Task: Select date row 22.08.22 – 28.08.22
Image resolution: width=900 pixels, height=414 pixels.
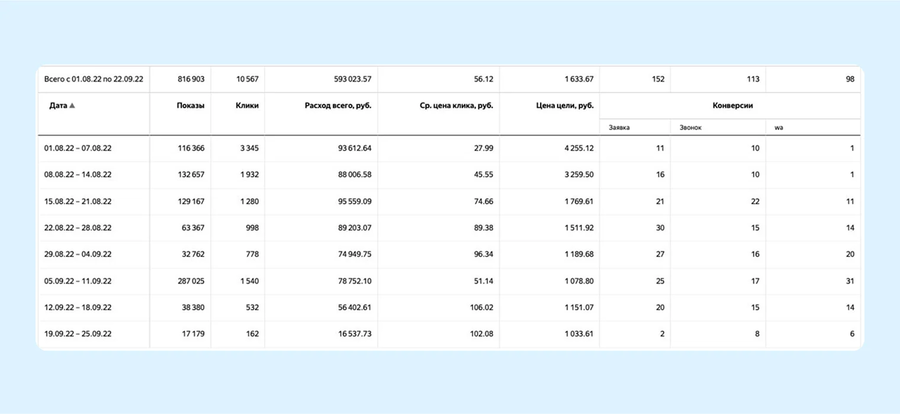Action: (77, 228)
